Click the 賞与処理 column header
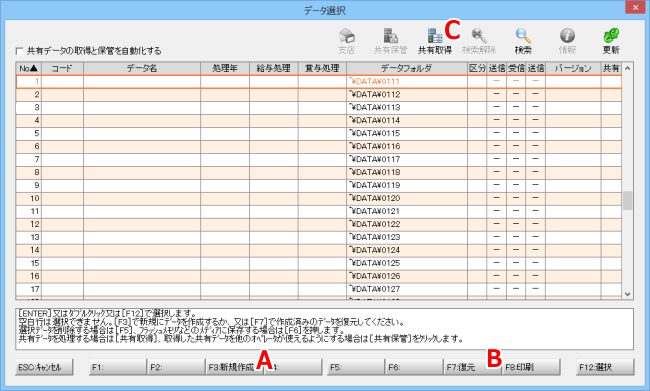 (x=322, y=68)
